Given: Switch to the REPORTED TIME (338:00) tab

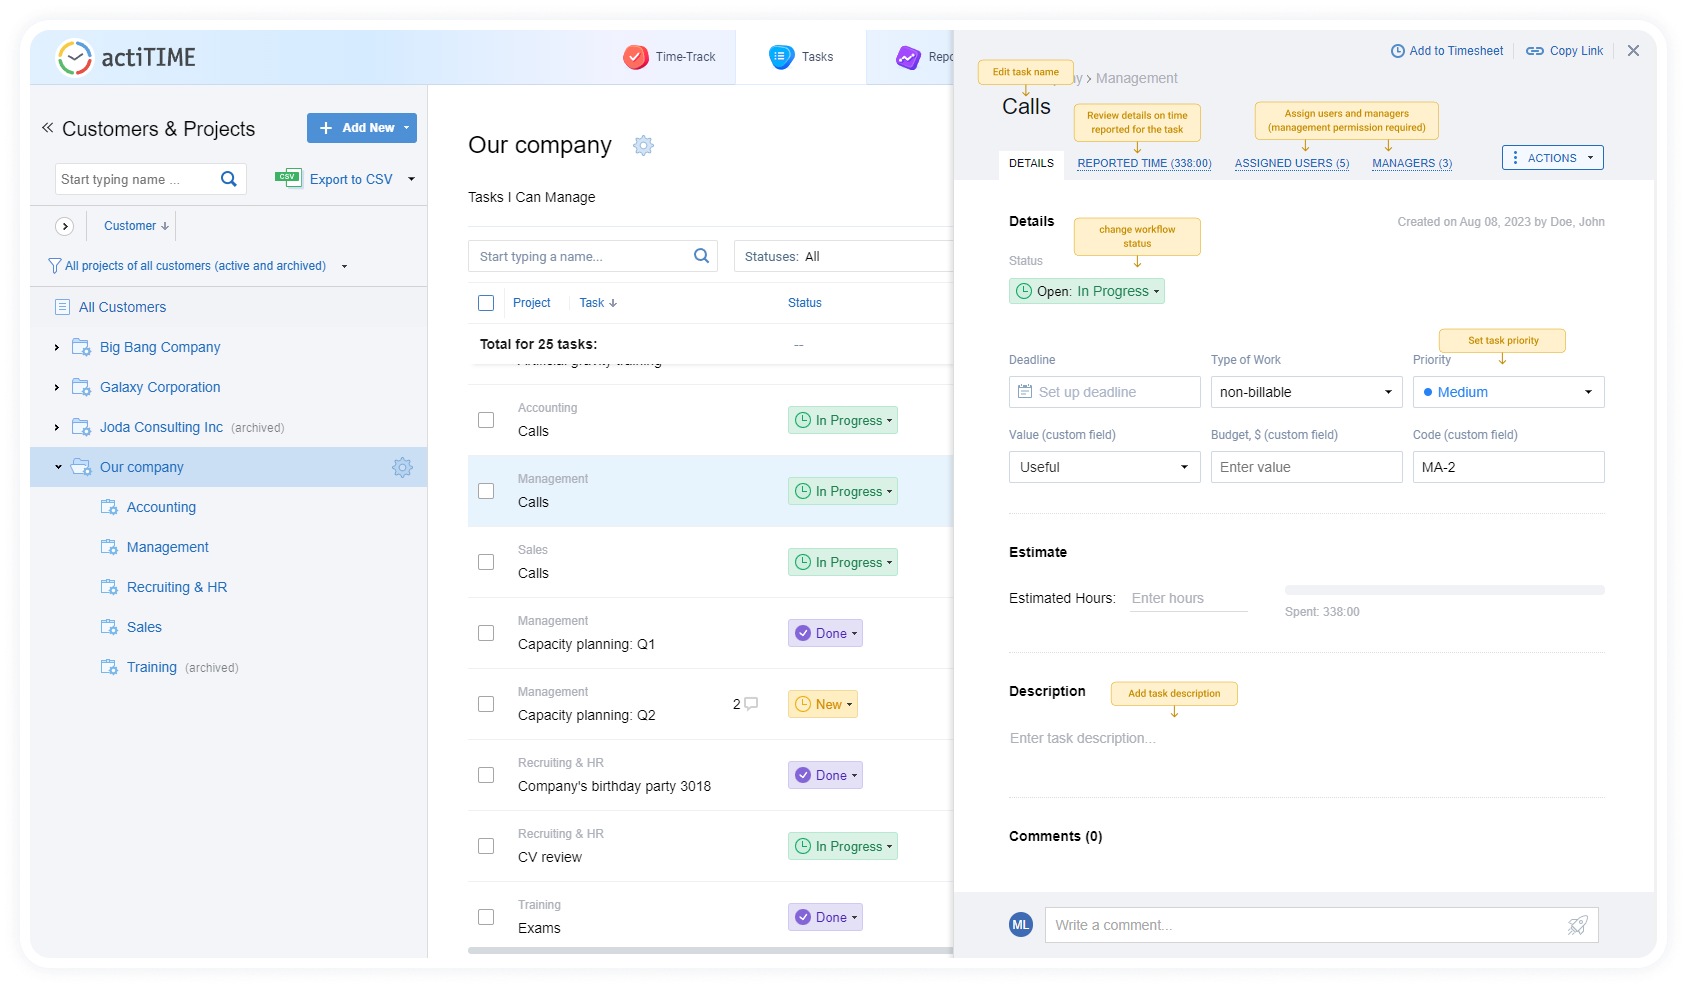Looking at the screenshot, I should (1144, 163).
